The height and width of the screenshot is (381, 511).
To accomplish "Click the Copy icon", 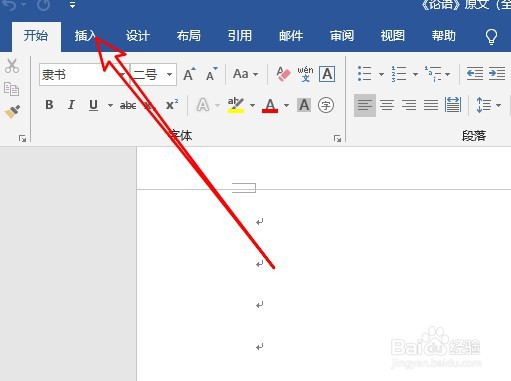I will click(11, 89).
